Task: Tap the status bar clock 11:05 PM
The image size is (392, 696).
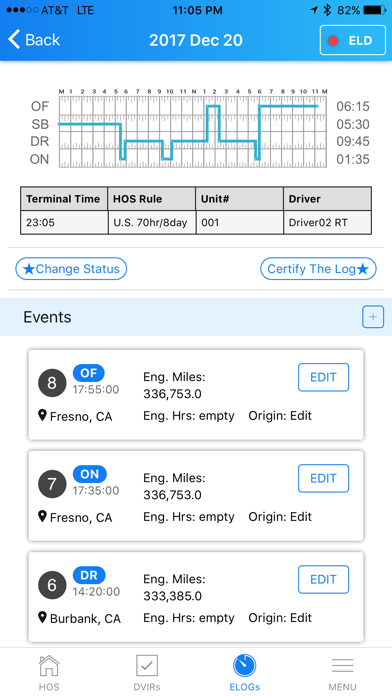Action: pyautogui.click(x=198, y=10)
